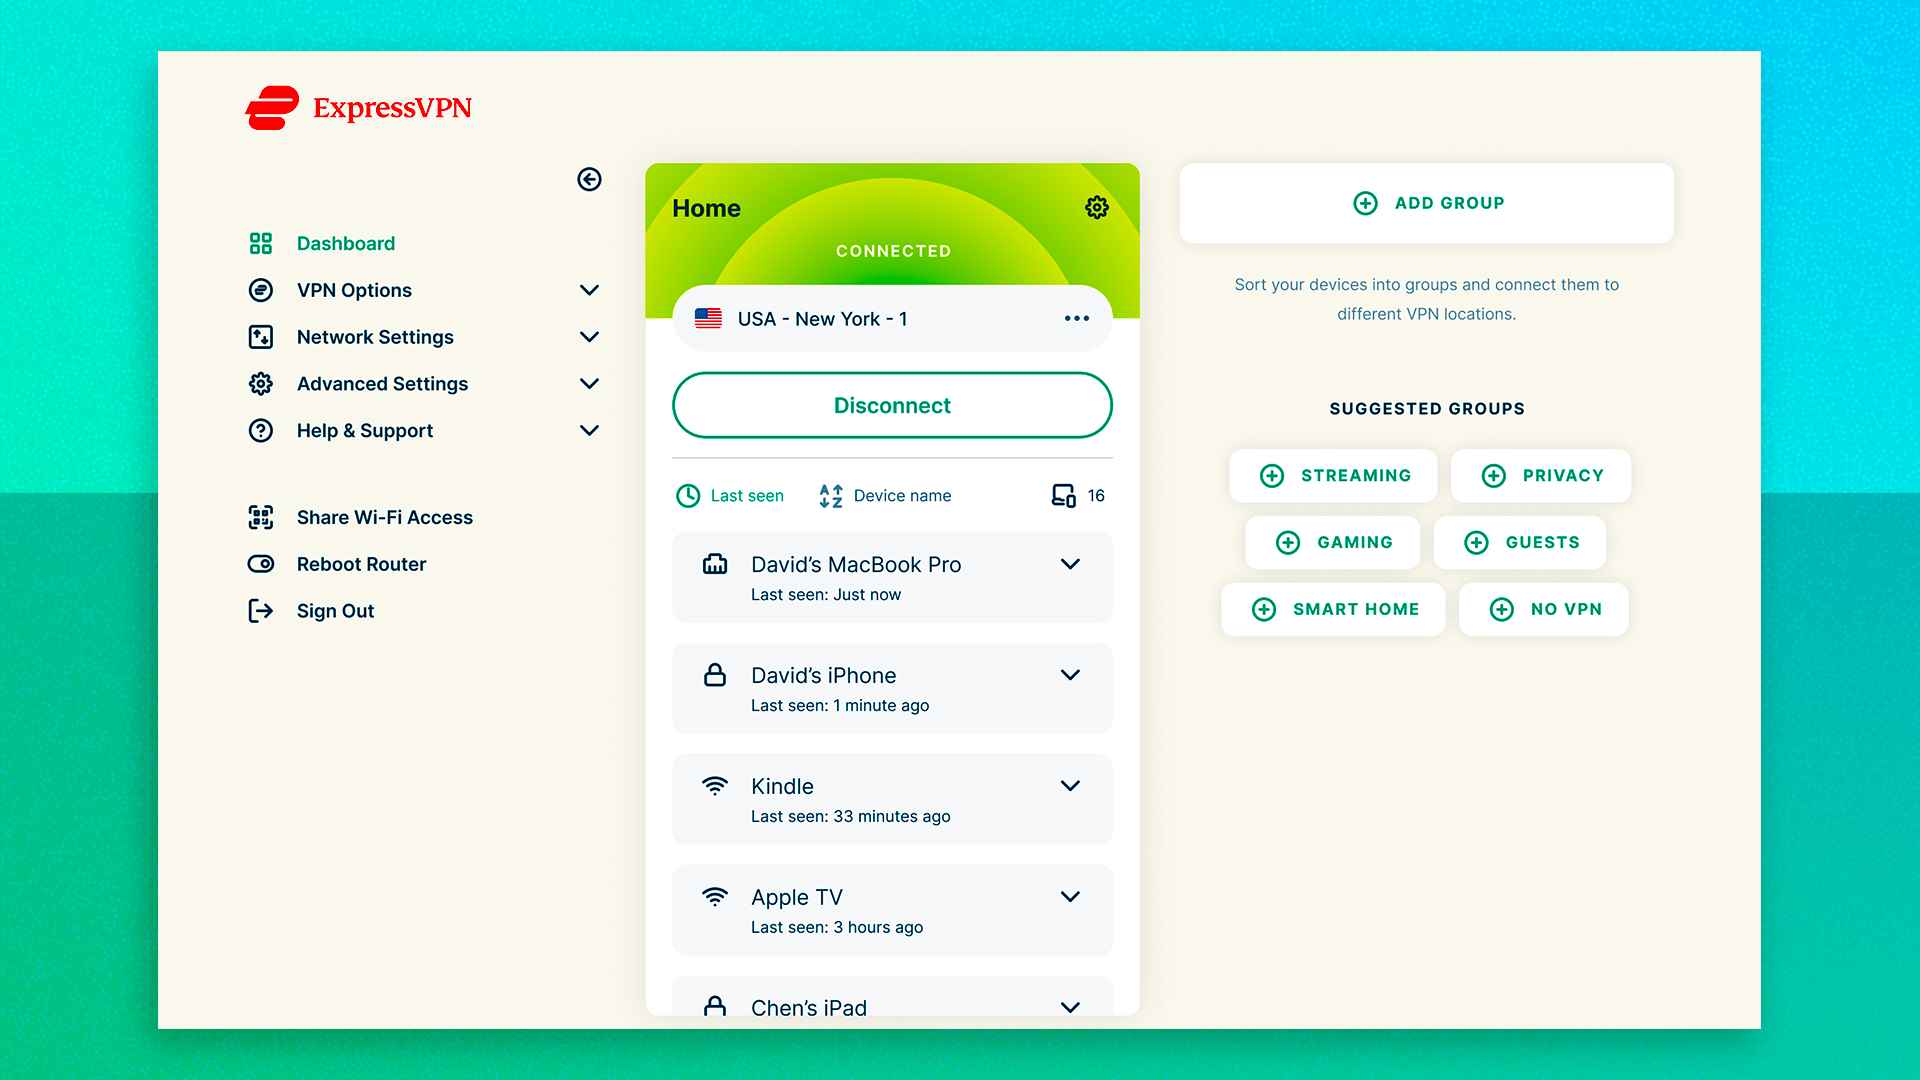The image size is (1920, 1080).
Task: Click the CONNECTED status label
Action: 893,251
